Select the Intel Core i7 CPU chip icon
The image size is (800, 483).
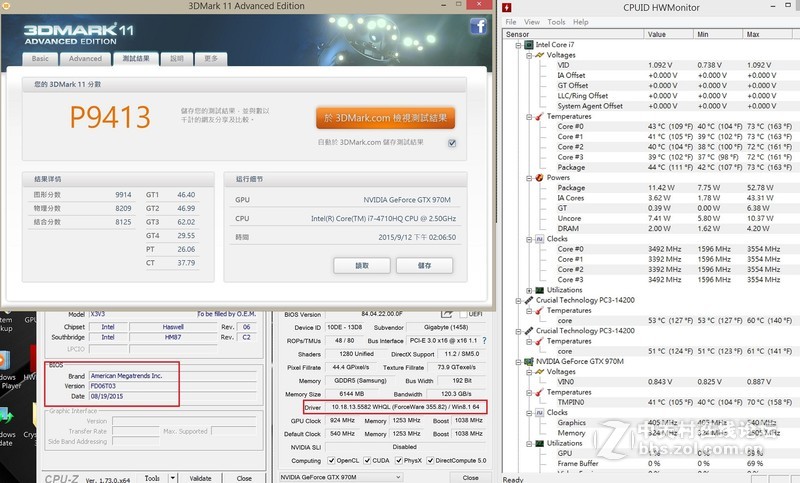529,45
